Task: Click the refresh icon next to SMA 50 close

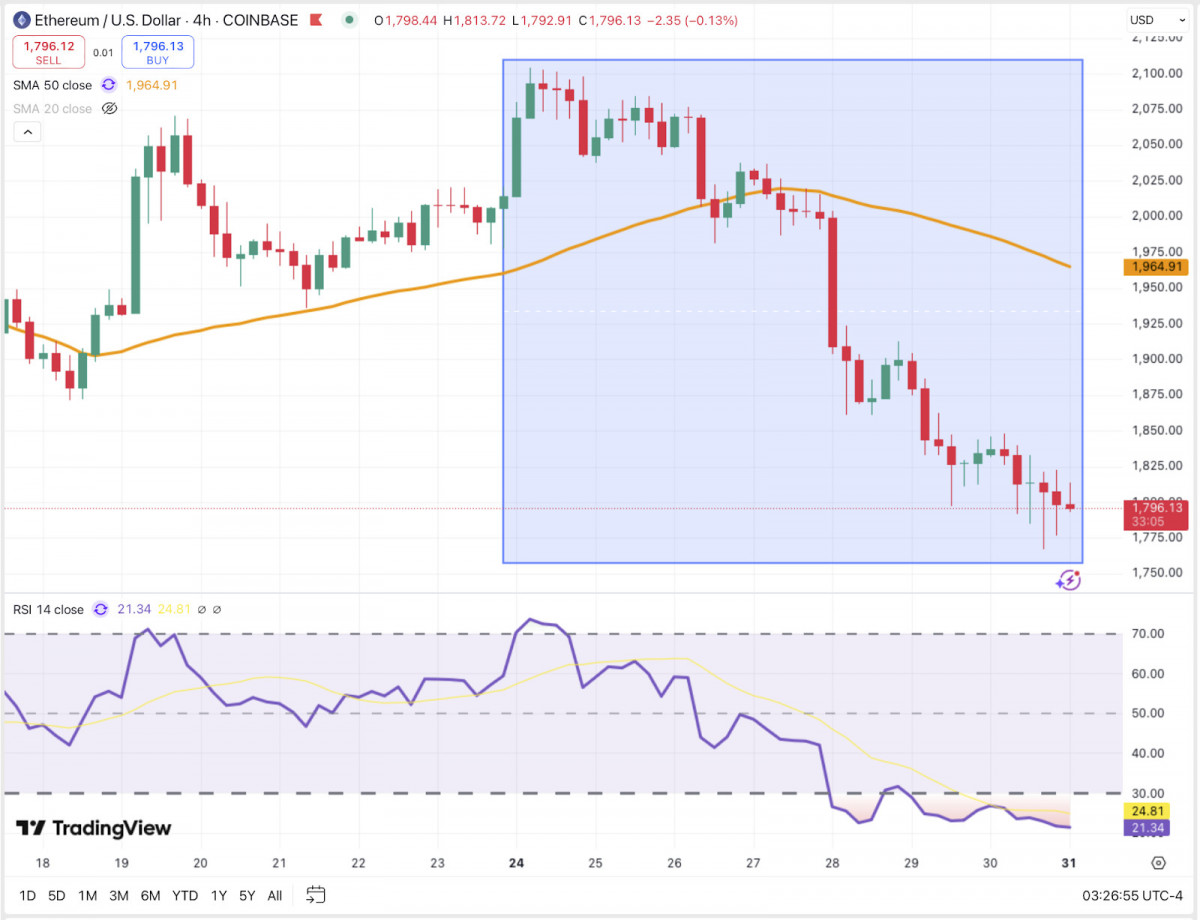Action: tap(109, 85)
